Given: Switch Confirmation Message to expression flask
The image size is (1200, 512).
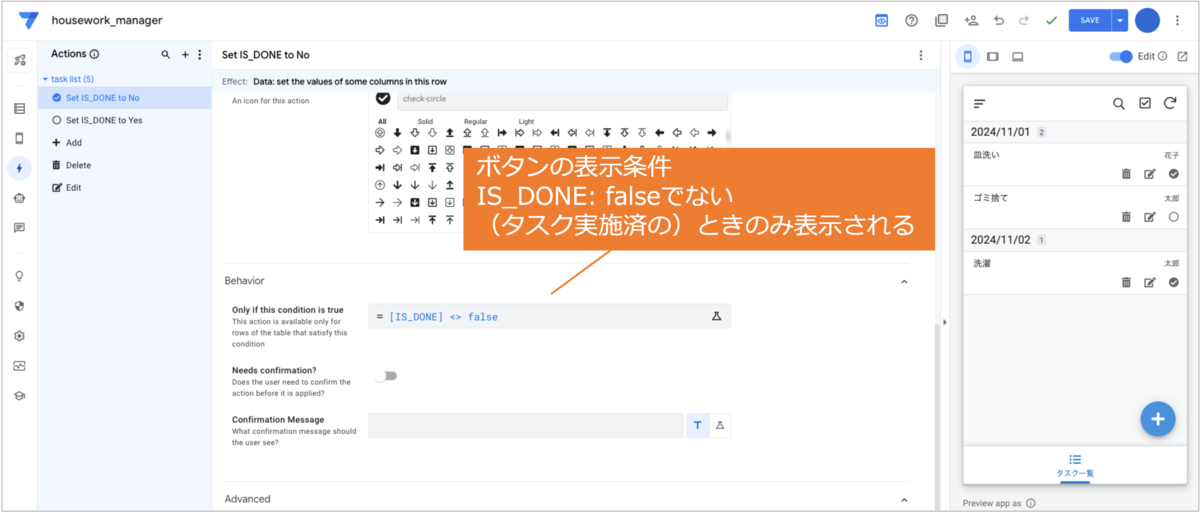Looking at the screenshot, I should (720, 426).
